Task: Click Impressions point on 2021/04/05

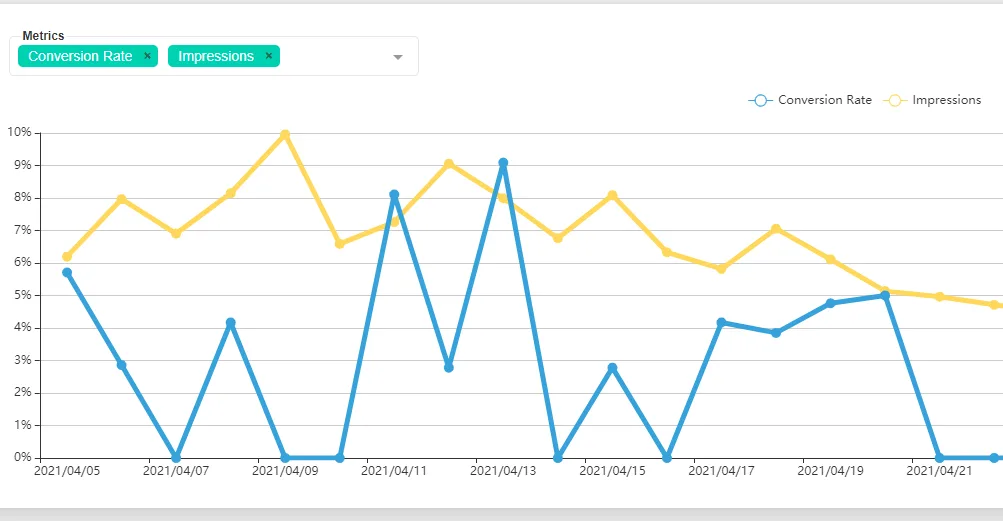Action: point(67,257)
